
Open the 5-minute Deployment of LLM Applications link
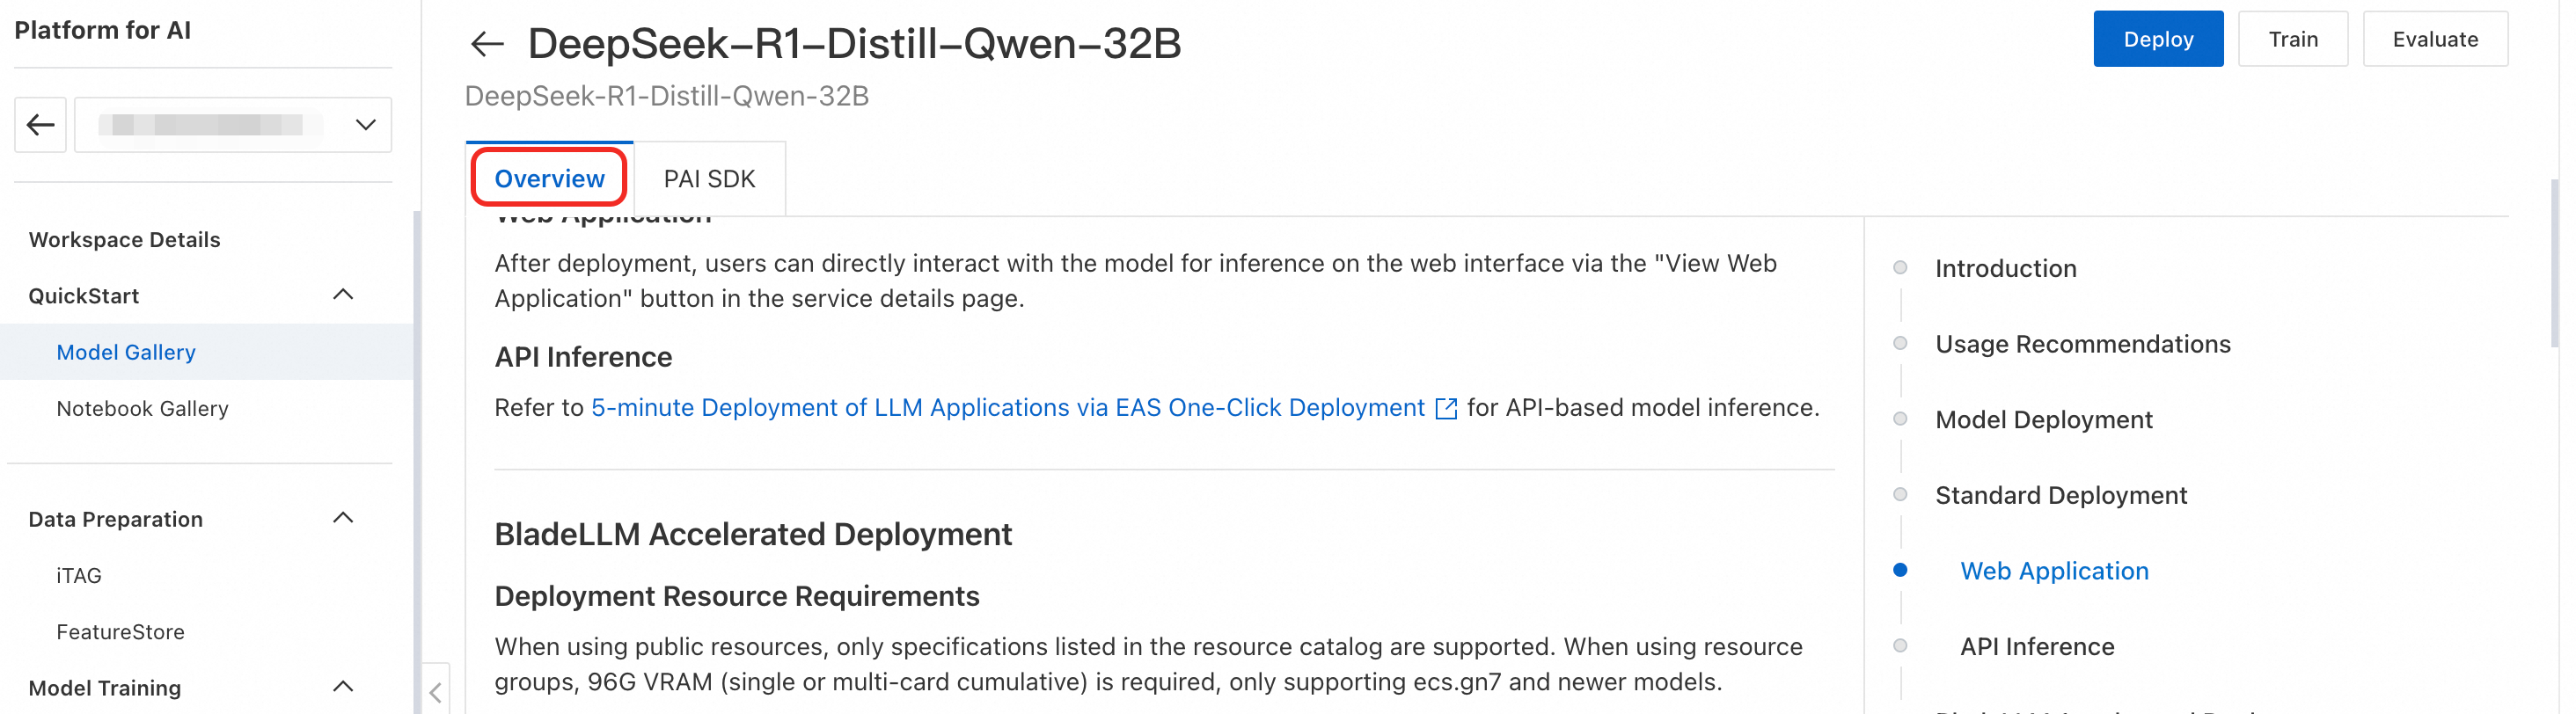click(x=1007, y=408)
